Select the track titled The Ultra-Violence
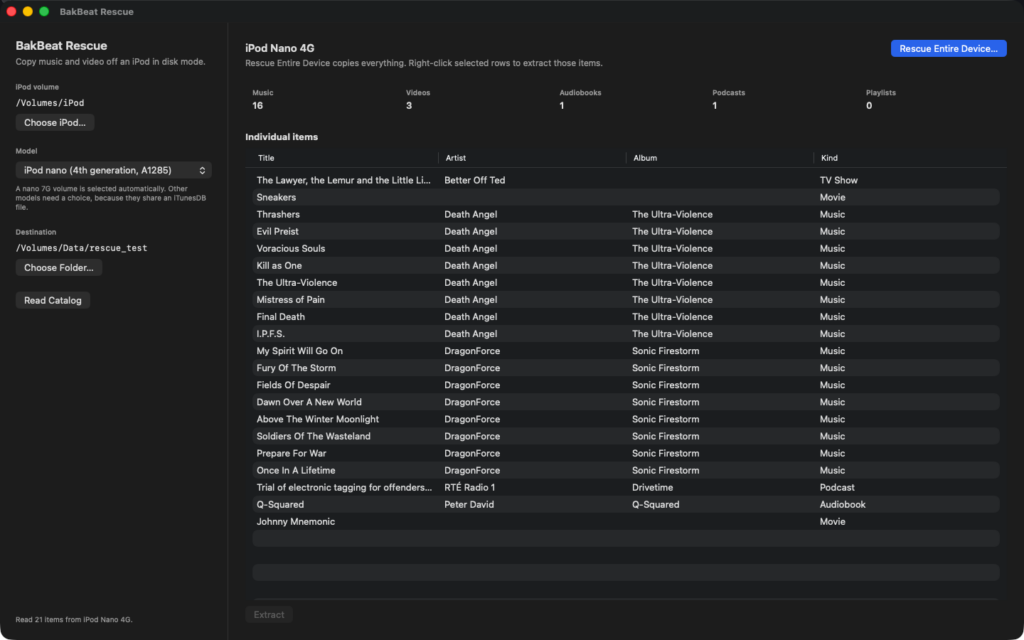Screen dimensions: 1024x640 pos(626,282)
